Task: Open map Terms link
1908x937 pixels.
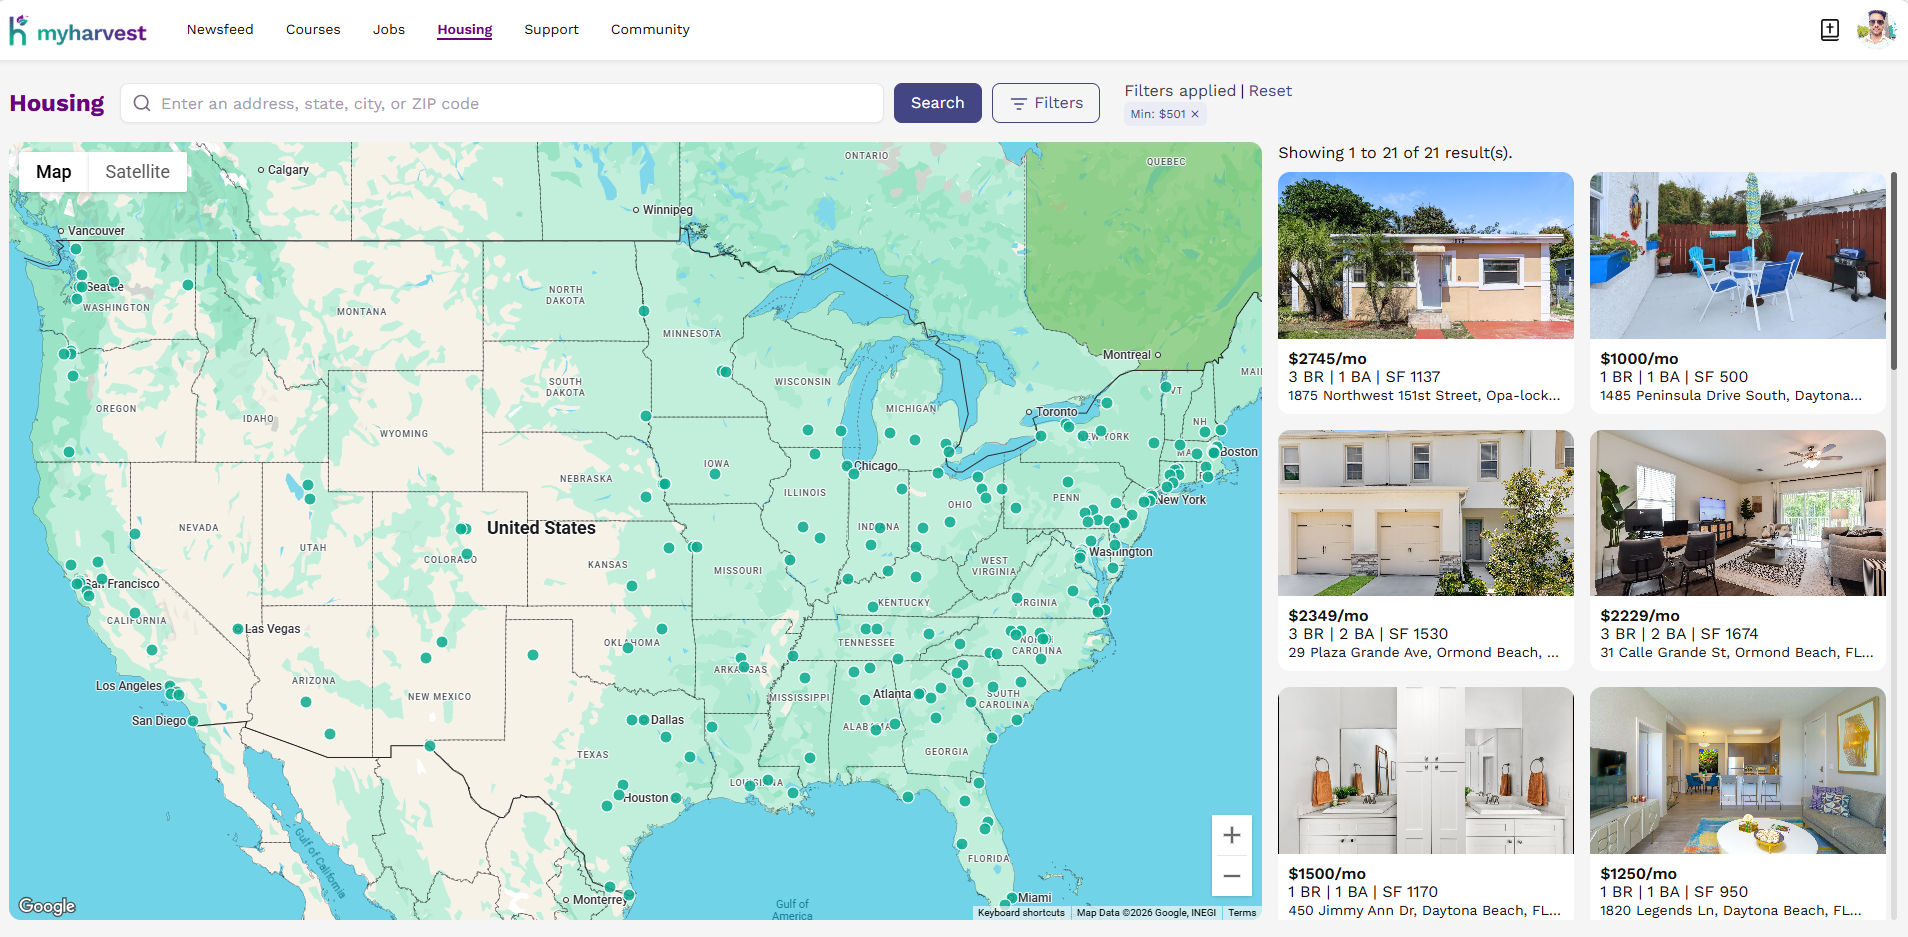Action: point(1241,912)
